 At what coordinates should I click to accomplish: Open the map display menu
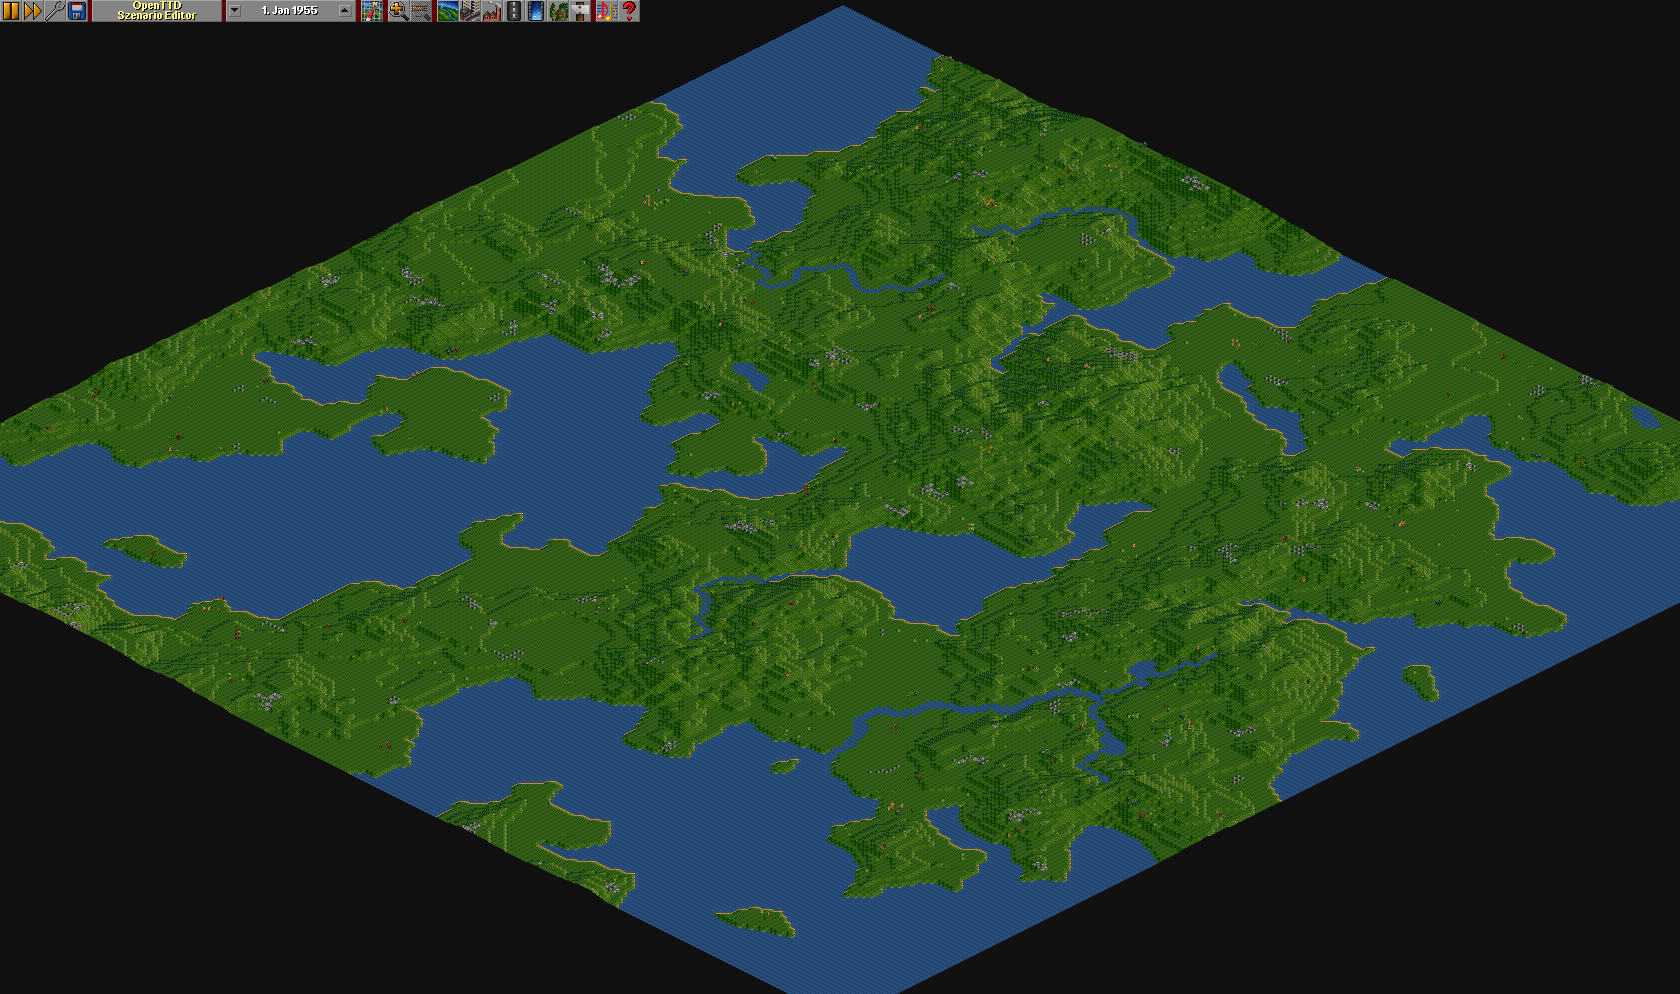tap(372, 11)
